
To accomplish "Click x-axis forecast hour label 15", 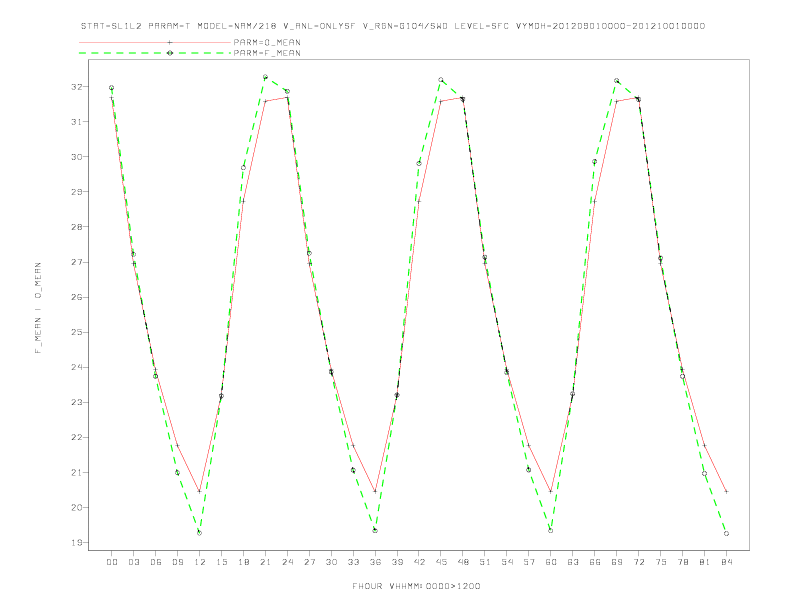I will 222,562.
